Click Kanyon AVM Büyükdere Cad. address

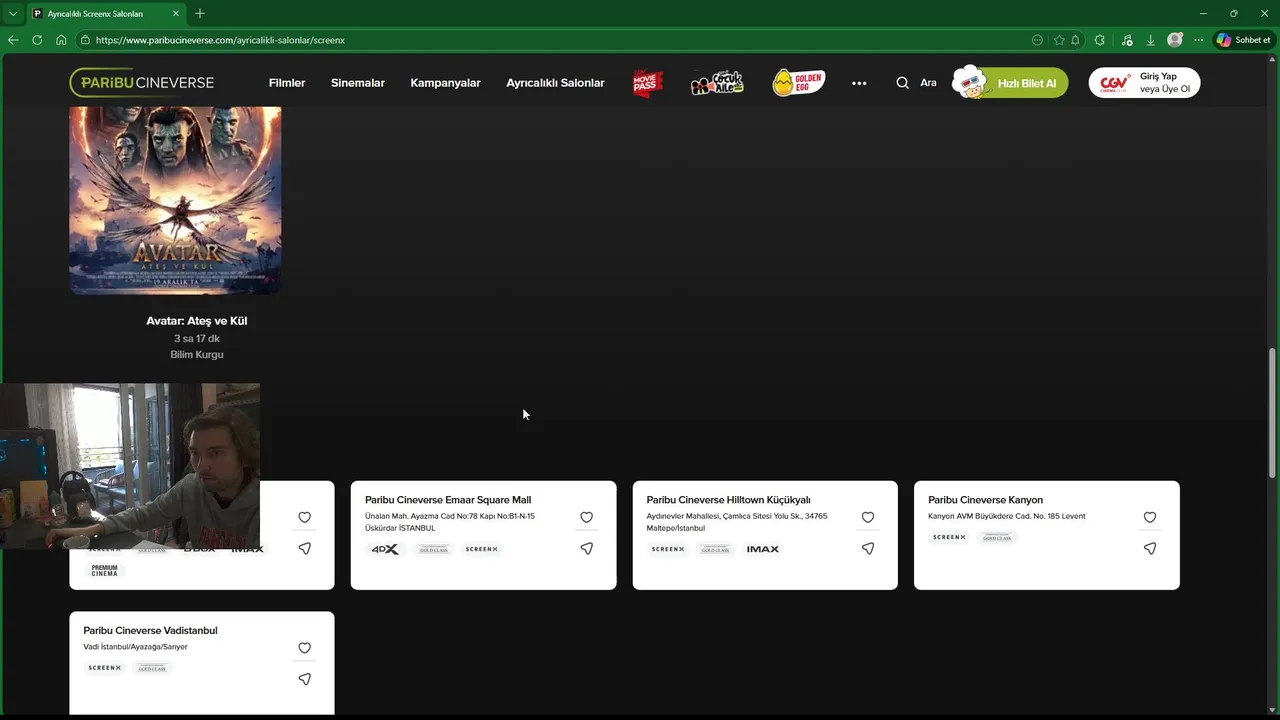pos(1006,516)
